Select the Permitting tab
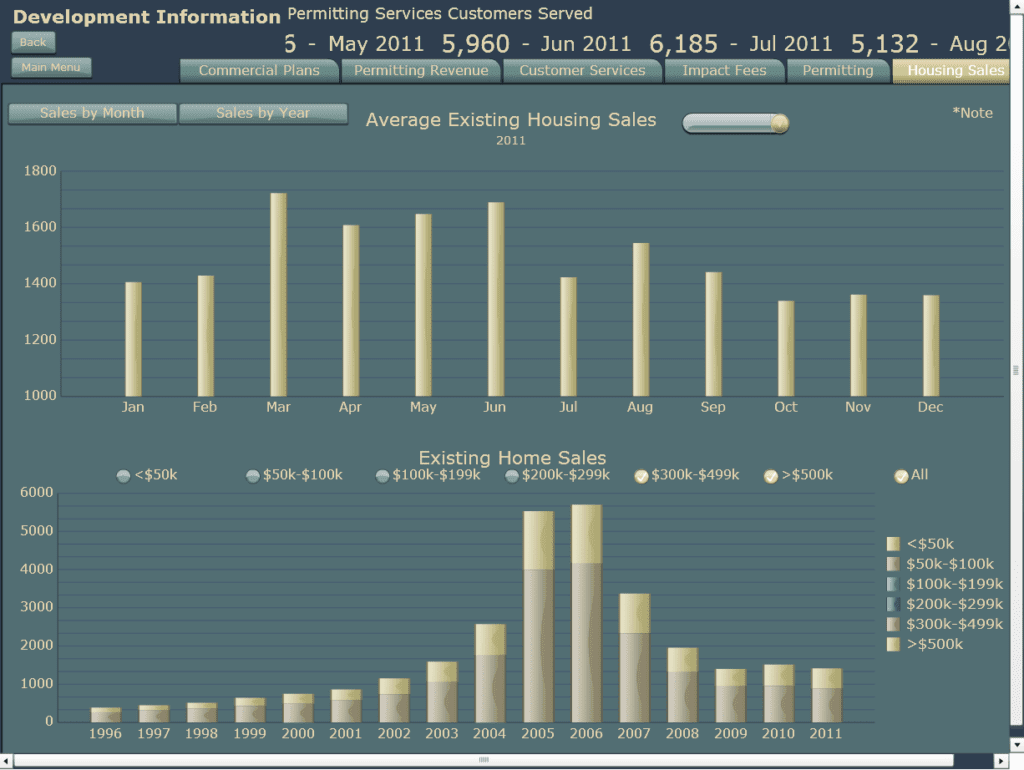 [x=839, y=70]
